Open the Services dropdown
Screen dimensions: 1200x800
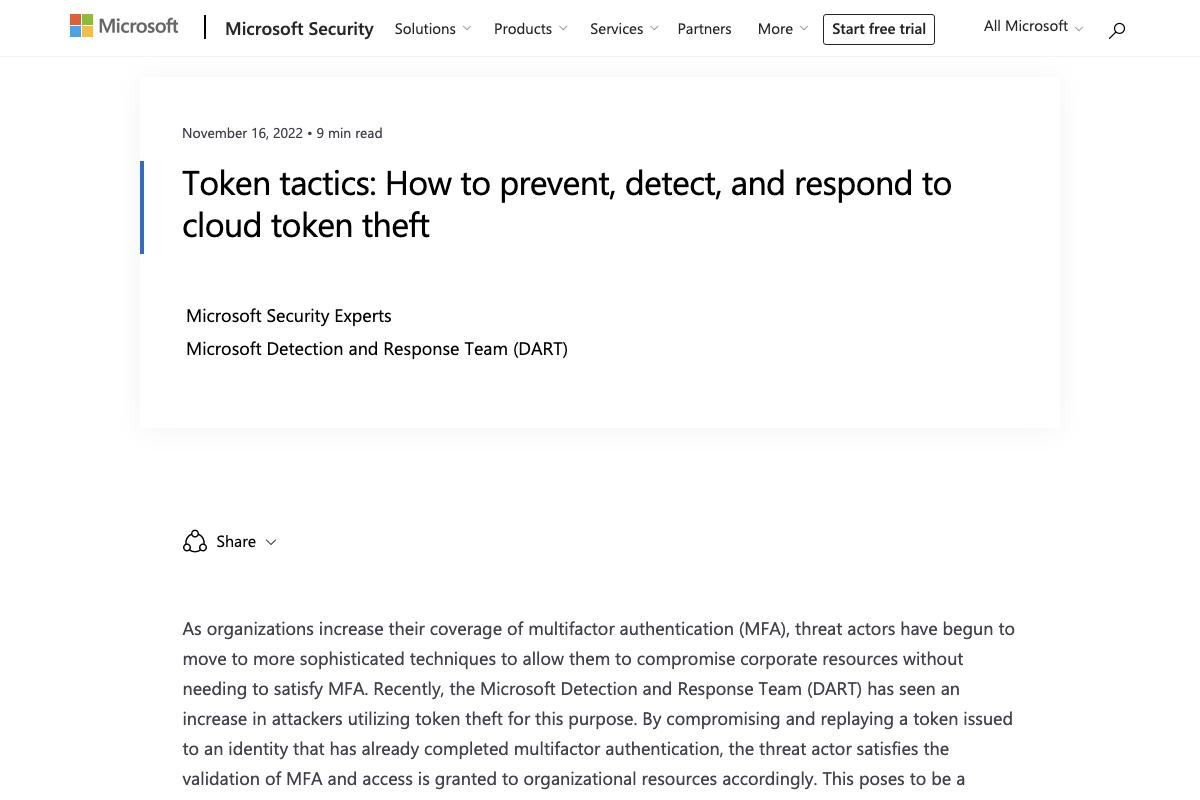(x=623, y=29)
